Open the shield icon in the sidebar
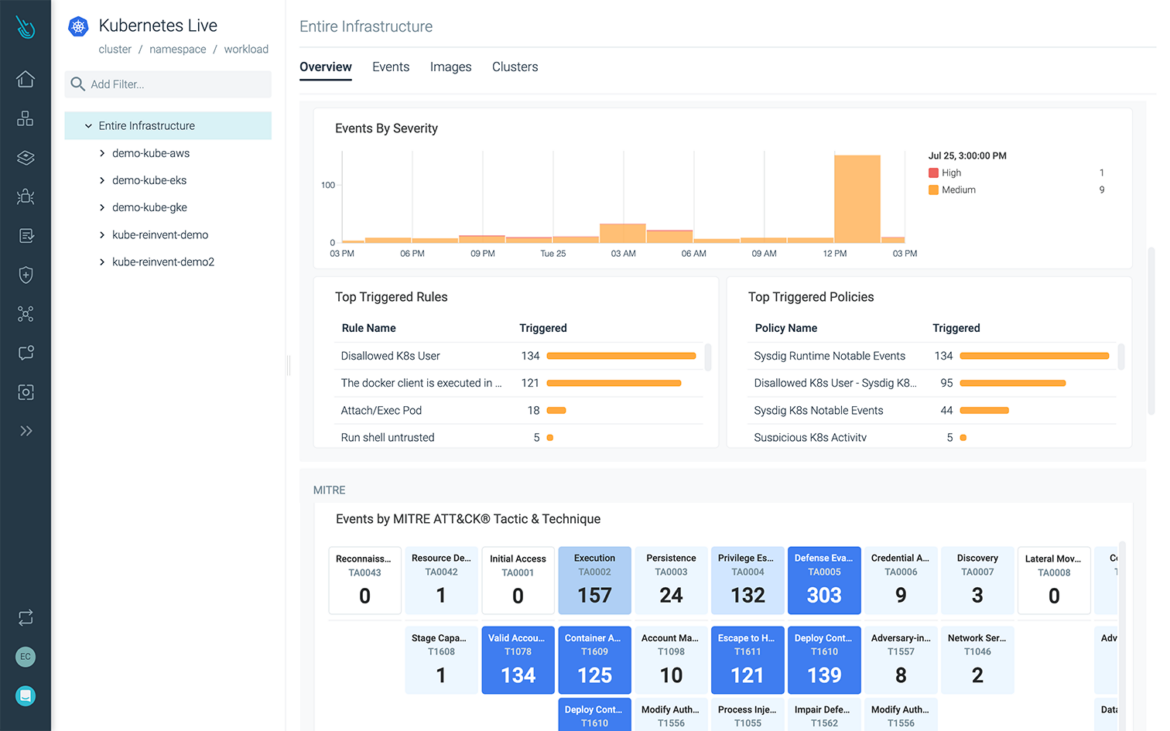 pyautogui.click(x=25, y=274)
